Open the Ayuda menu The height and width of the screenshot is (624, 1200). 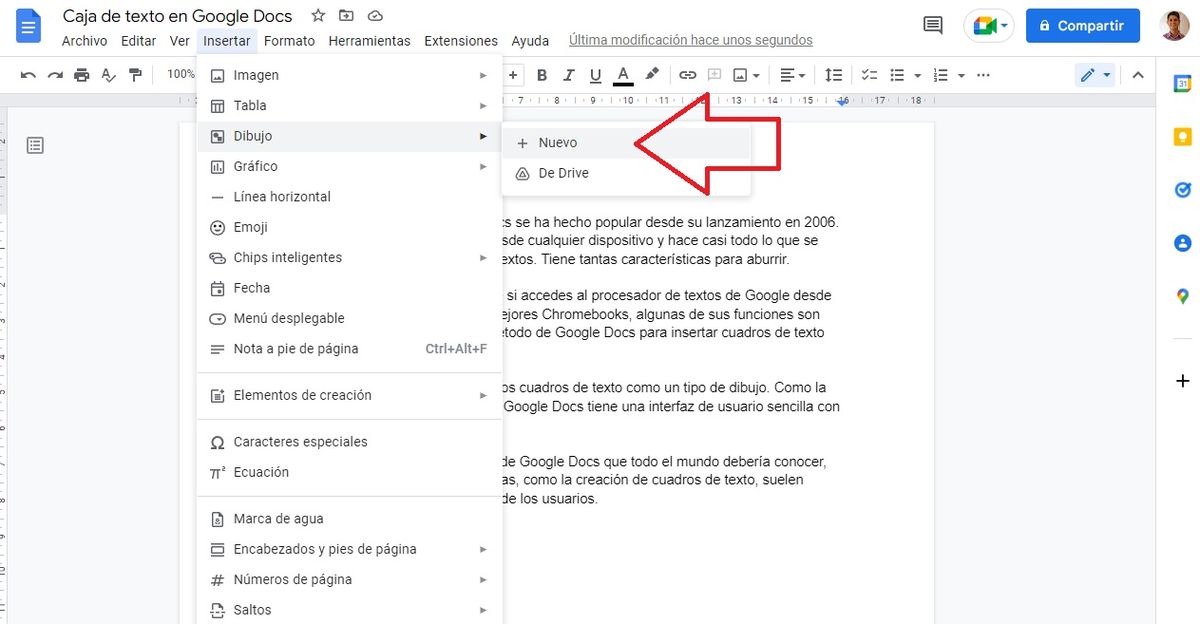point(530,41)
